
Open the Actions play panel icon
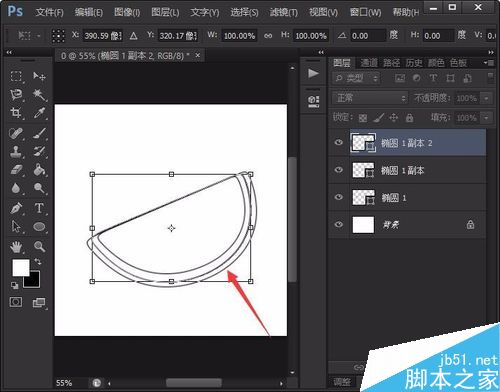313,73
